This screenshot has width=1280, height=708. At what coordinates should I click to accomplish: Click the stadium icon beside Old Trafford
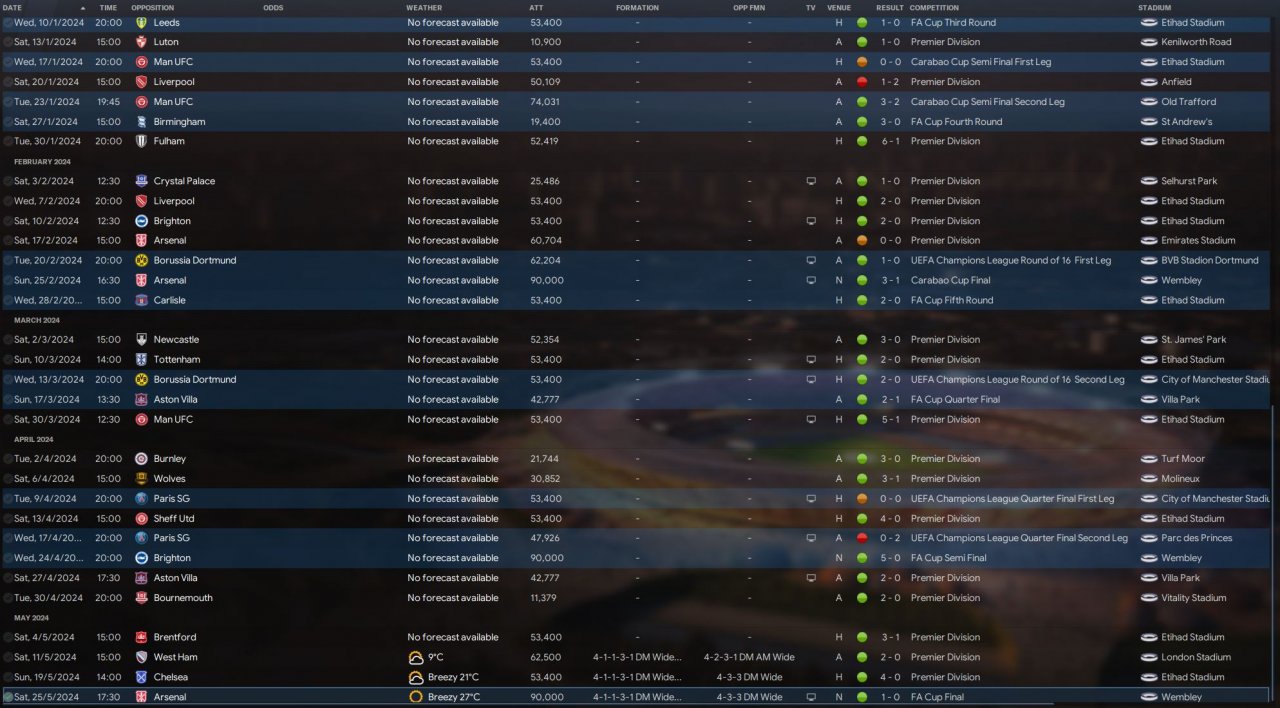click(1149, 102)
